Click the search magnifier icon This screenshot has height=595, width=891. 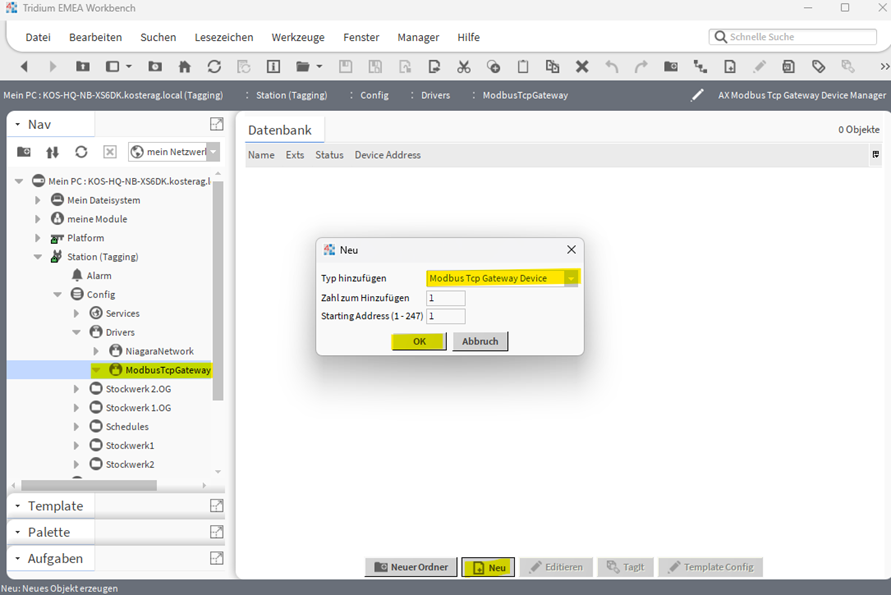coord(721,37)
